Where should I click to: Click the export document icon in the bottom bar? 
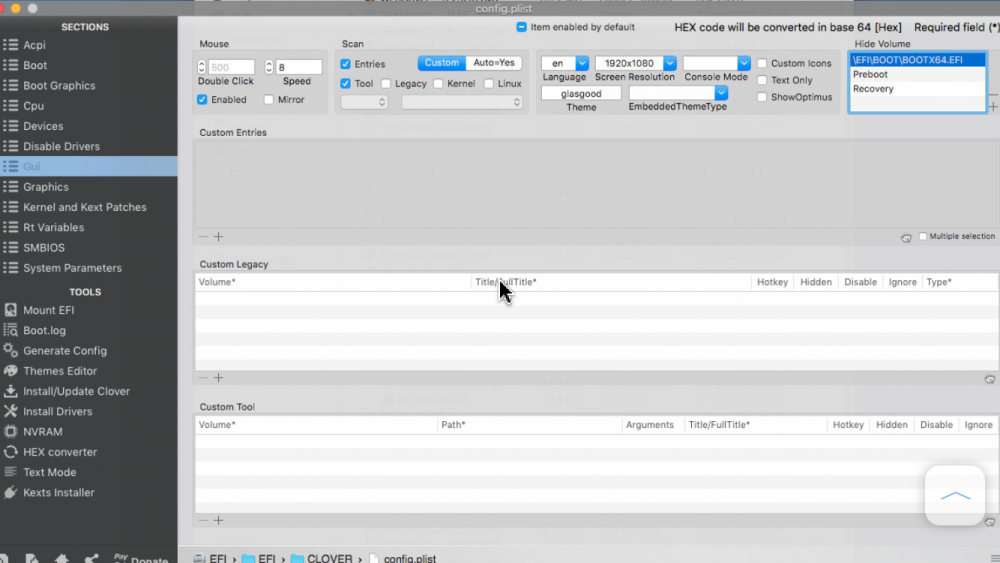[31, 559]
